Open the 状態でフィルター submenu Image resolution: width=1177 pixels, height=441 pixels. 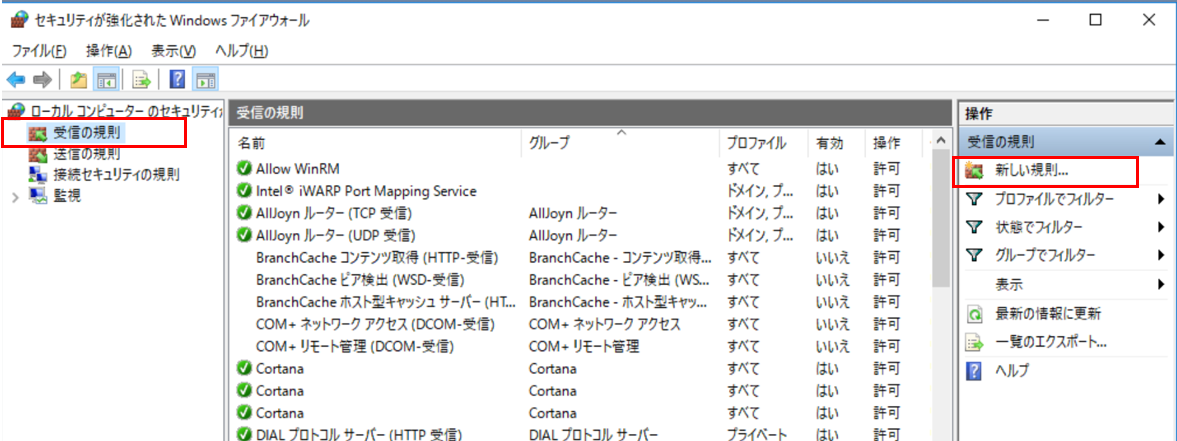(x=1161, y=228)
